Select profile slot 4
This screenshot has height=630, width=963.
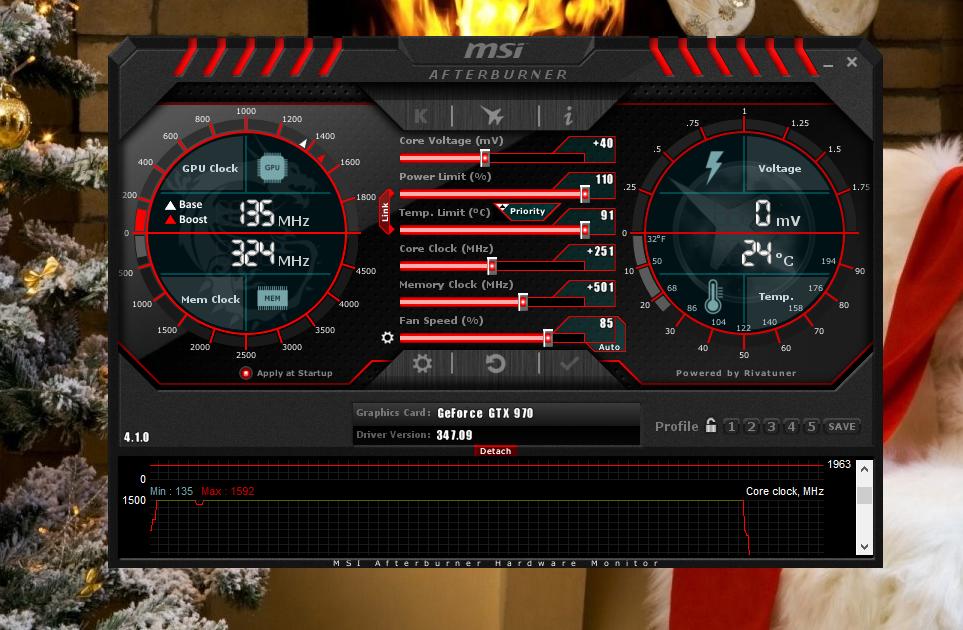pos(791,426)
